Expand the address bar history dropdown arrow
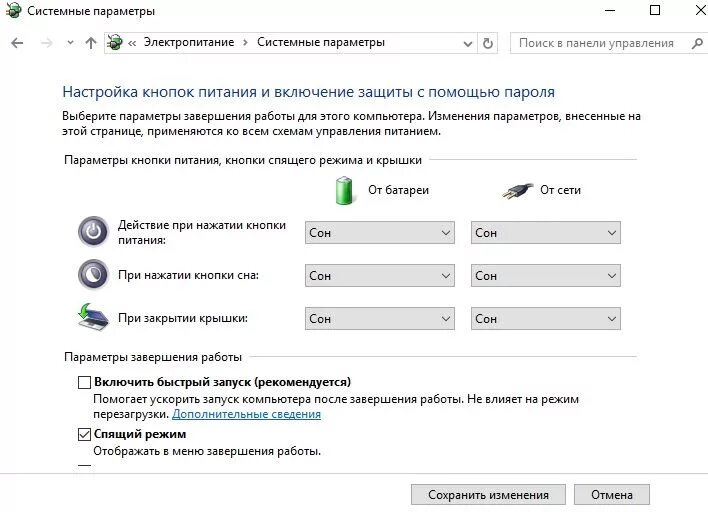708x512 pixels. pos(468,43)
